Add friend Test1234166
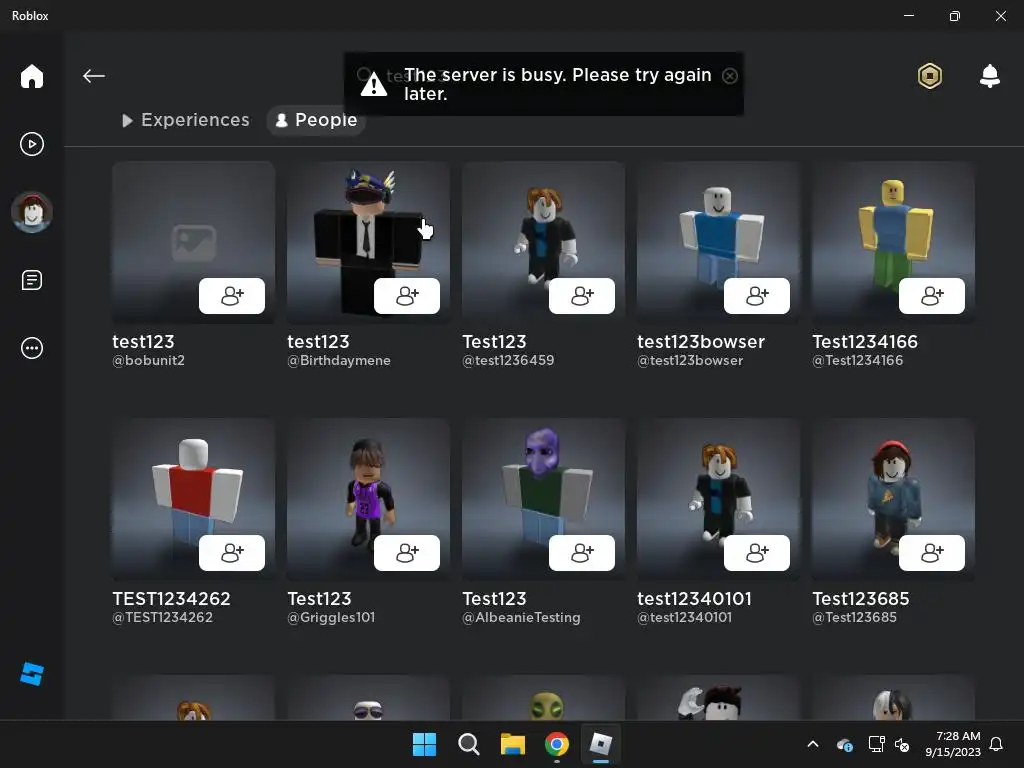The width and height of the screenshot is (1024, 768). [932, 296]
